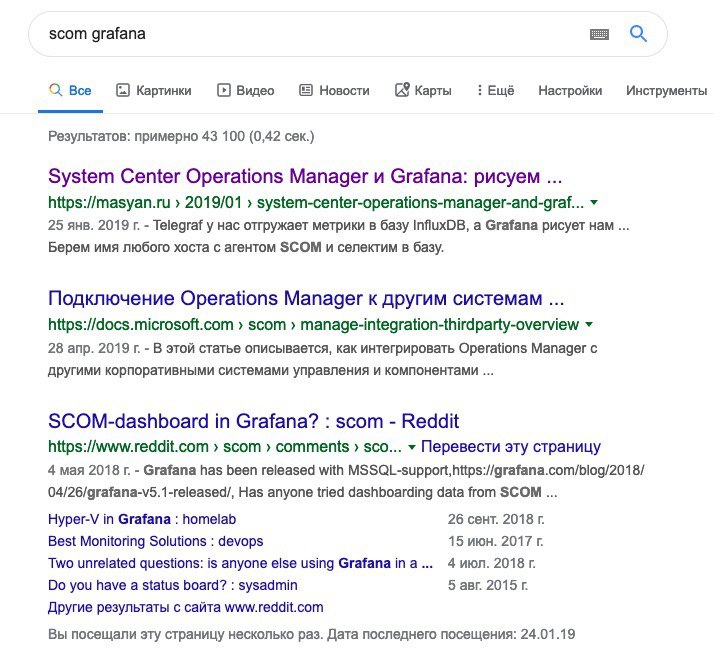Click the '4 июл. 2018 г.' date text

pyautogui.click(x=492, y=563)
